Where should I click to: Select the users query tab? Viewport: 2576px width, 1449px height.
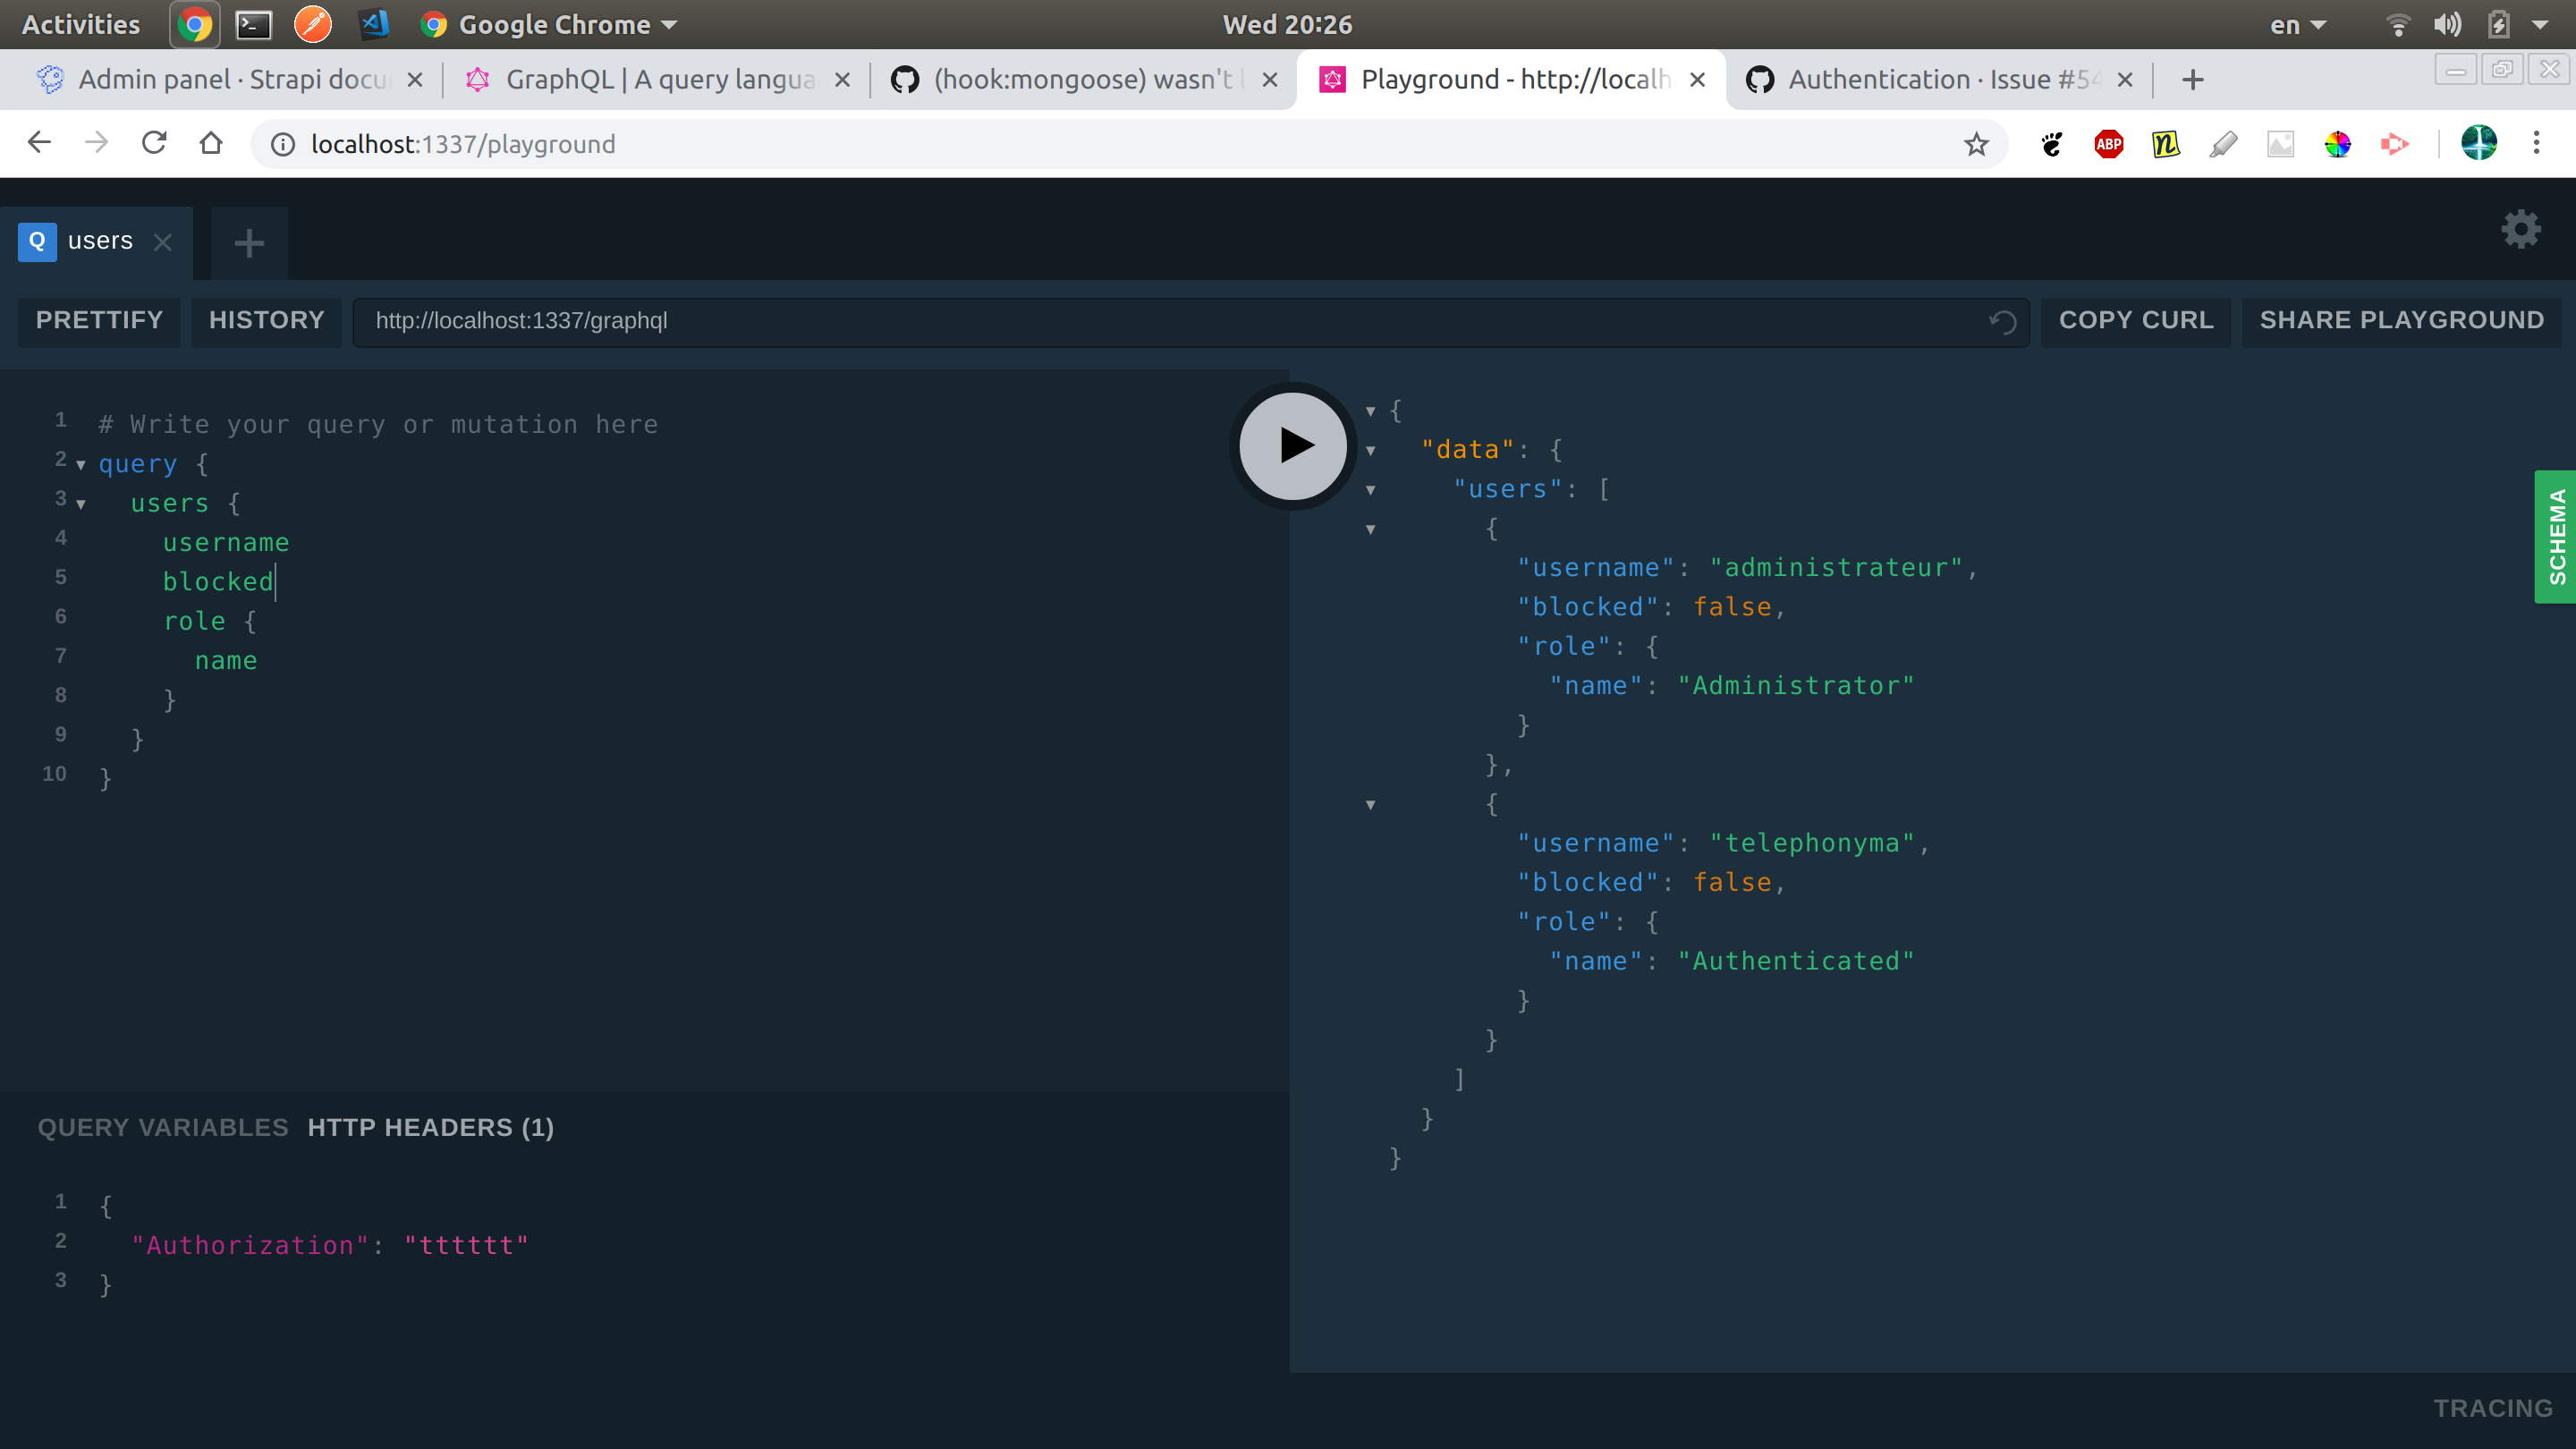pyautogui.click(x=99, y=241)
